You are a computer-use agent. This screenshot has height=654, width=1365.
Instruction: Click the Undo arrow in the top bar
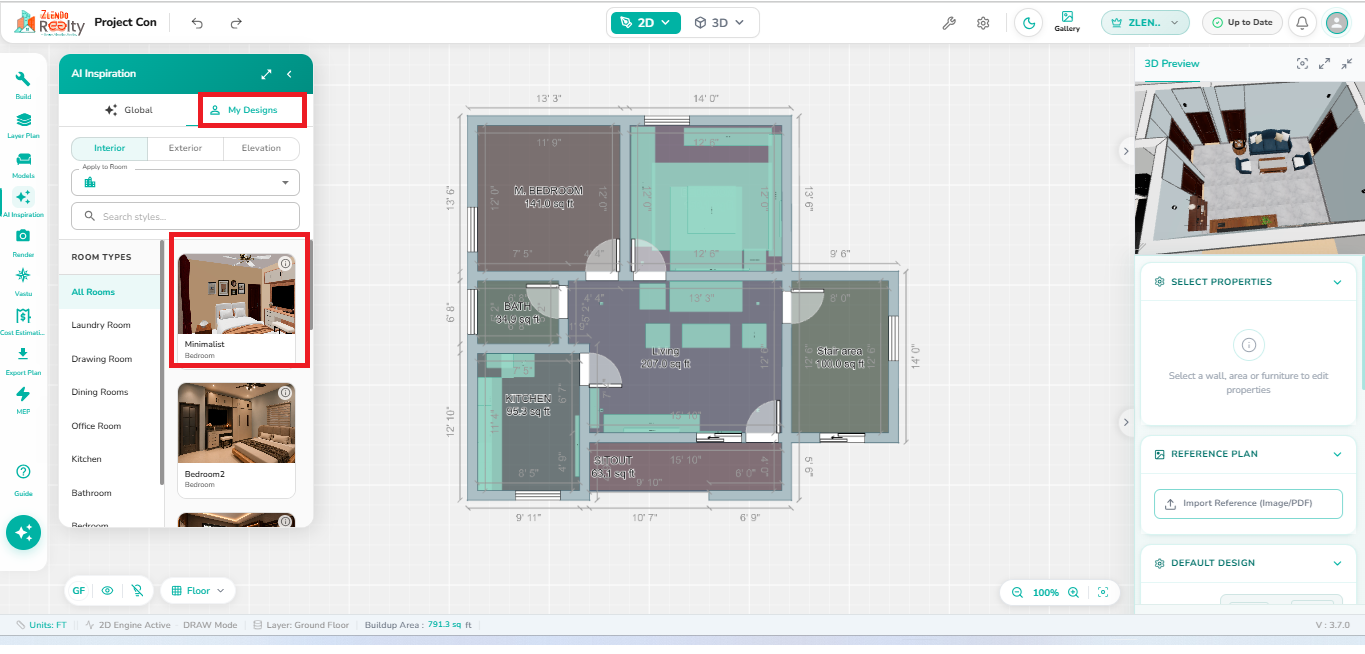click(197, 23)
